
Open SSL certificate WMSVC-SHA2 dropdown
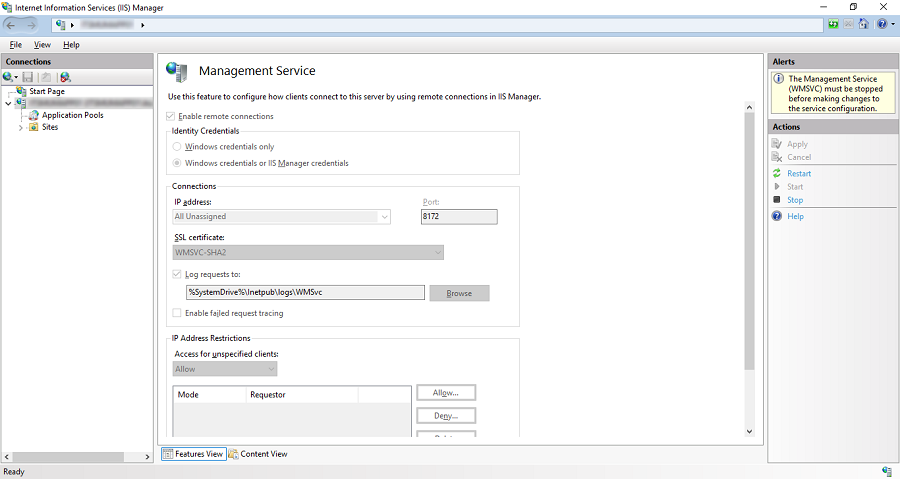click(308, 252)
